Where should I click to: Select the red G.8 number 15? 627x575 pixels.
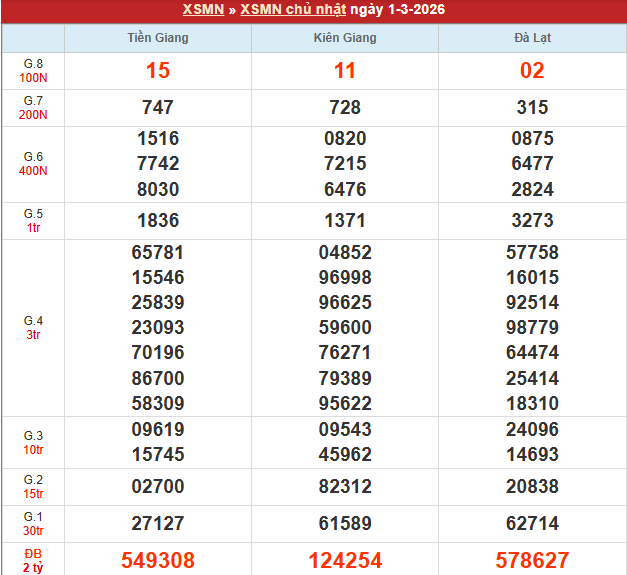tap(158, 71)
